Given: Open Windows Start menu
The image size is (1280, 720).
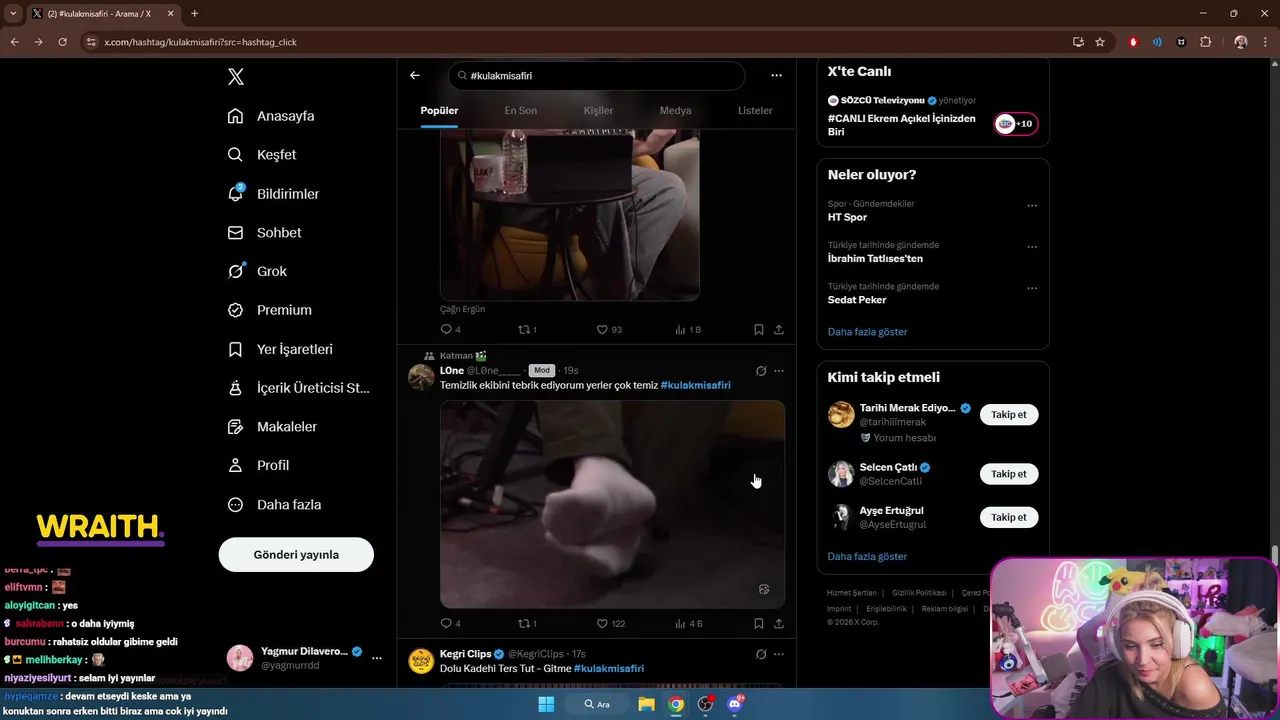Looking at the screenshot, I should [x=546, y=704].
